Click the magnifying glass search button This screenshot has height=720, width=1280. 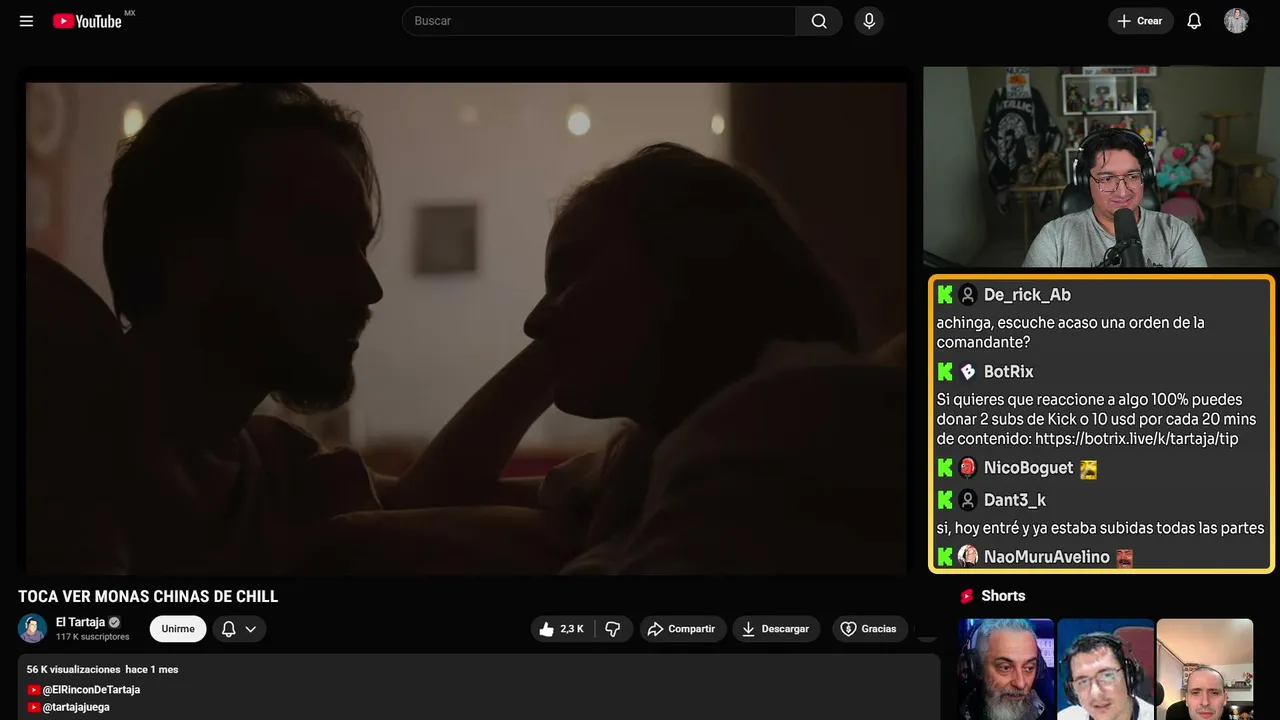819,21
